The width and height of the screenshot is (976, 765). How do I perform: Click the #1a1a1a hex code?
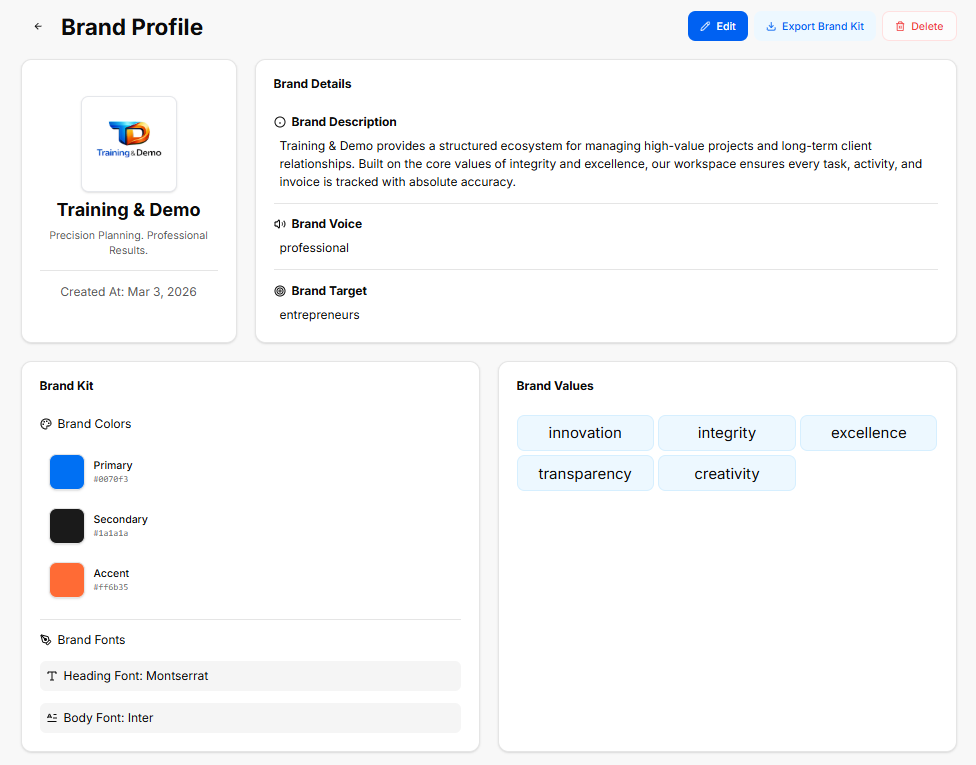(x=111, y=533)
